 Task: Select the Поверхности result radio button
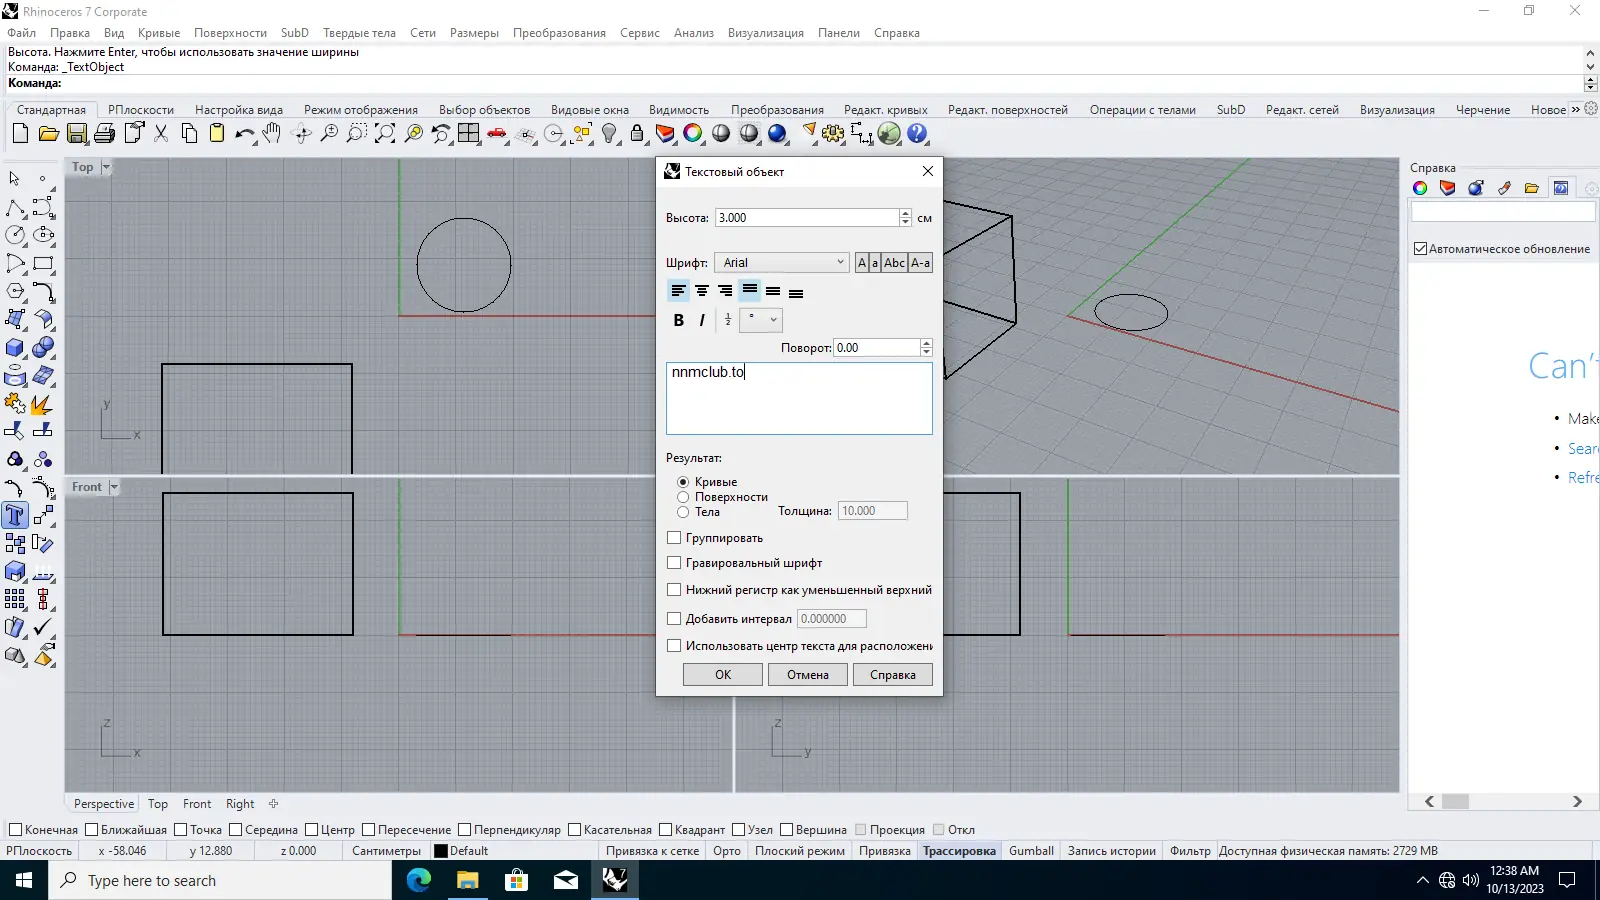[x=683, y=497]
